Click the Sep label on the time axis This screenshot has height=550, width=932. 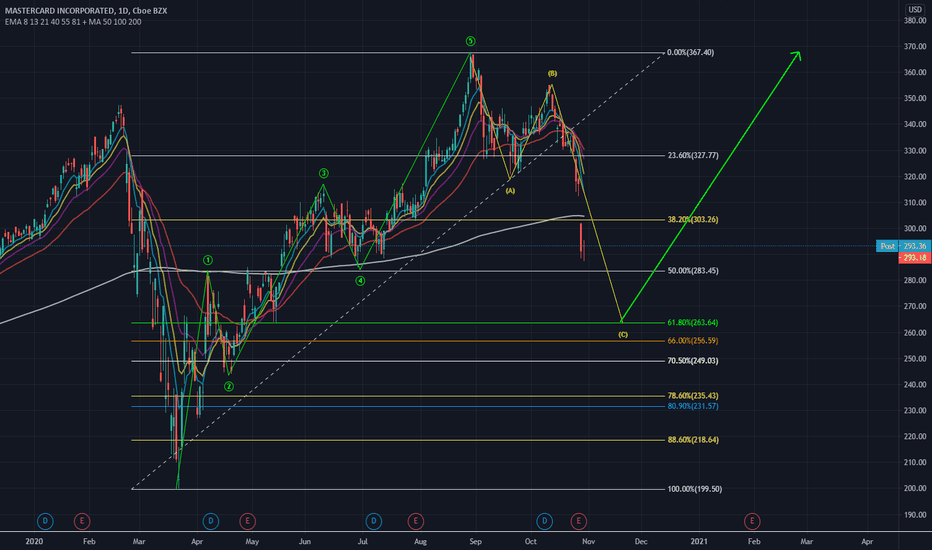tap(475, 541)
